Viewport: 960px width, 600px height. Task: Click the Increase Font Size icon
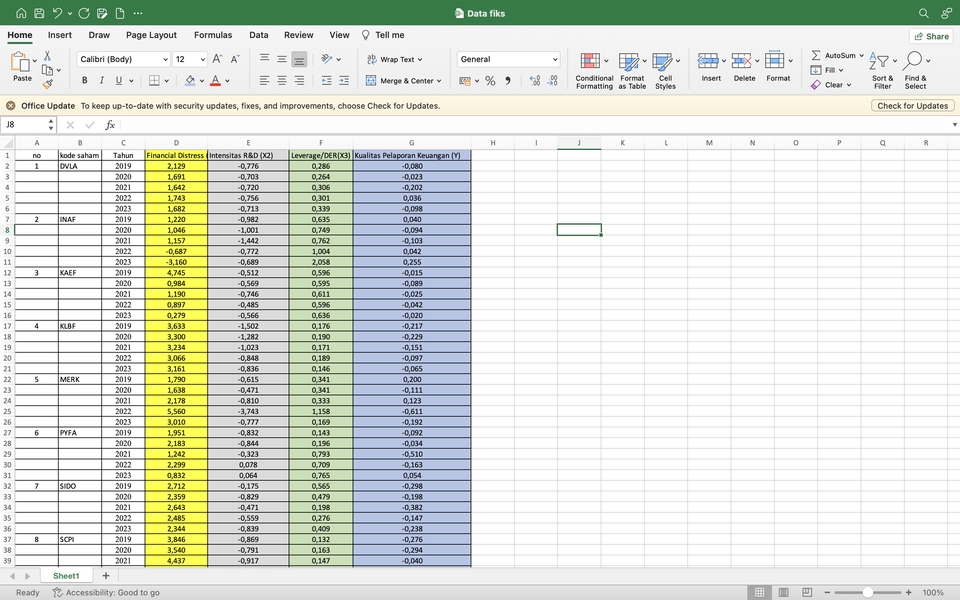219,59
